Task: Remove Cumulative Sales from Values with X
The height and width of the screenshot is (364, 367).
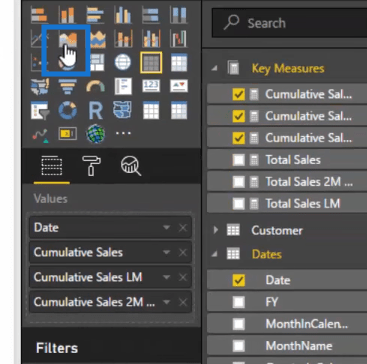Action: coord(183,253)
